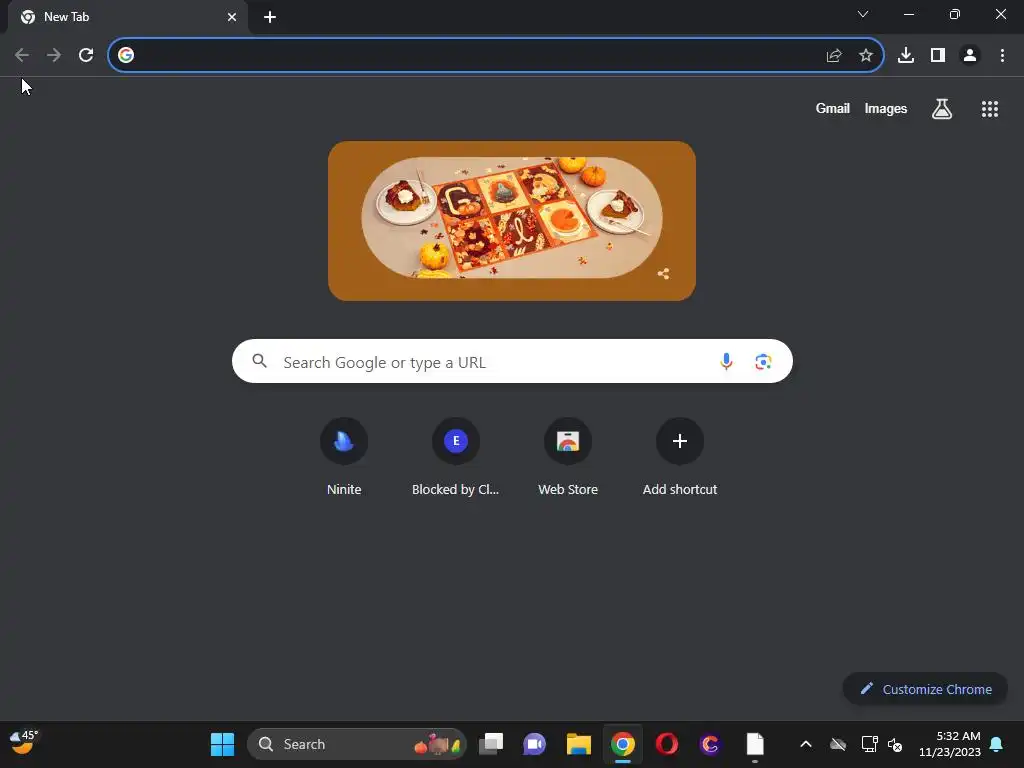
Task: Click the taskbar Search box
Action: tap(357, 744)
